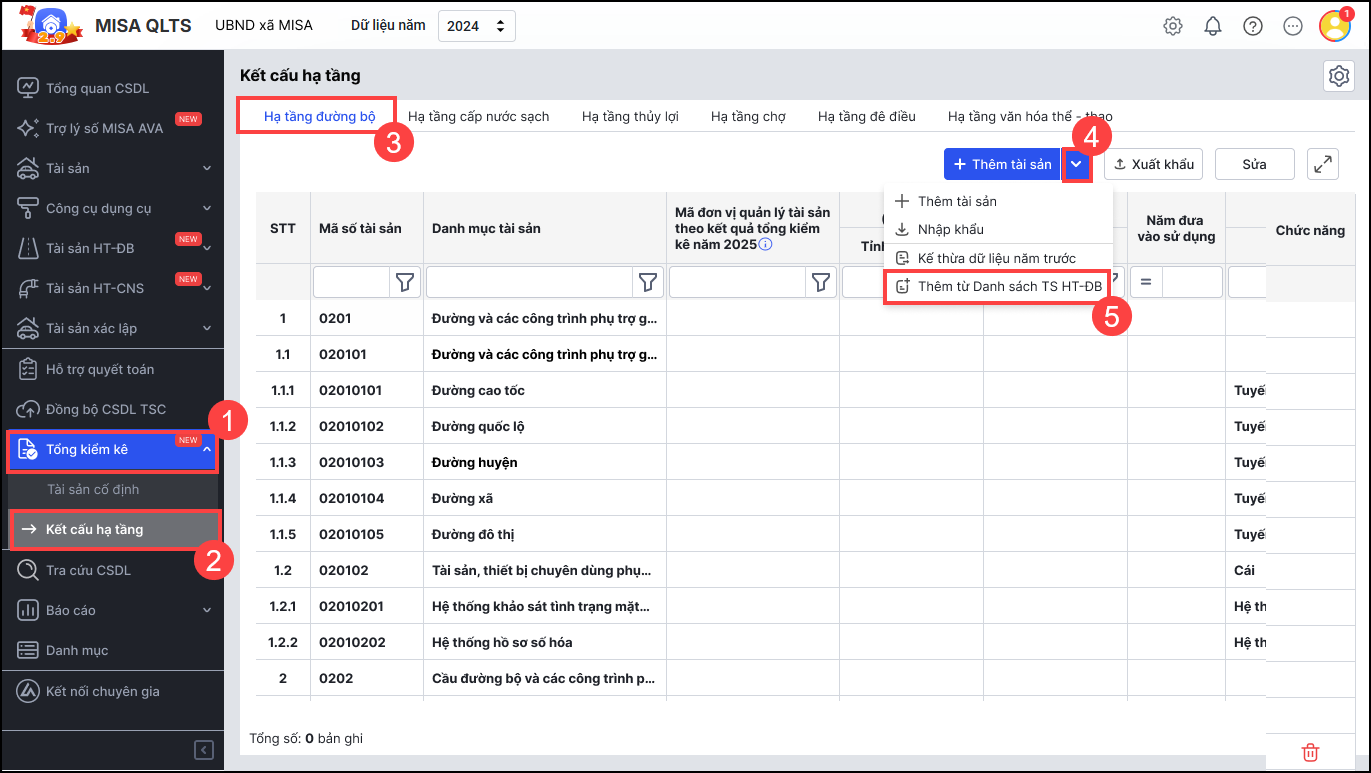This screenshot has width=1371, height=773.
Task: Change Dữ liệu năm 2024 selector
Action: click(477, 26)
